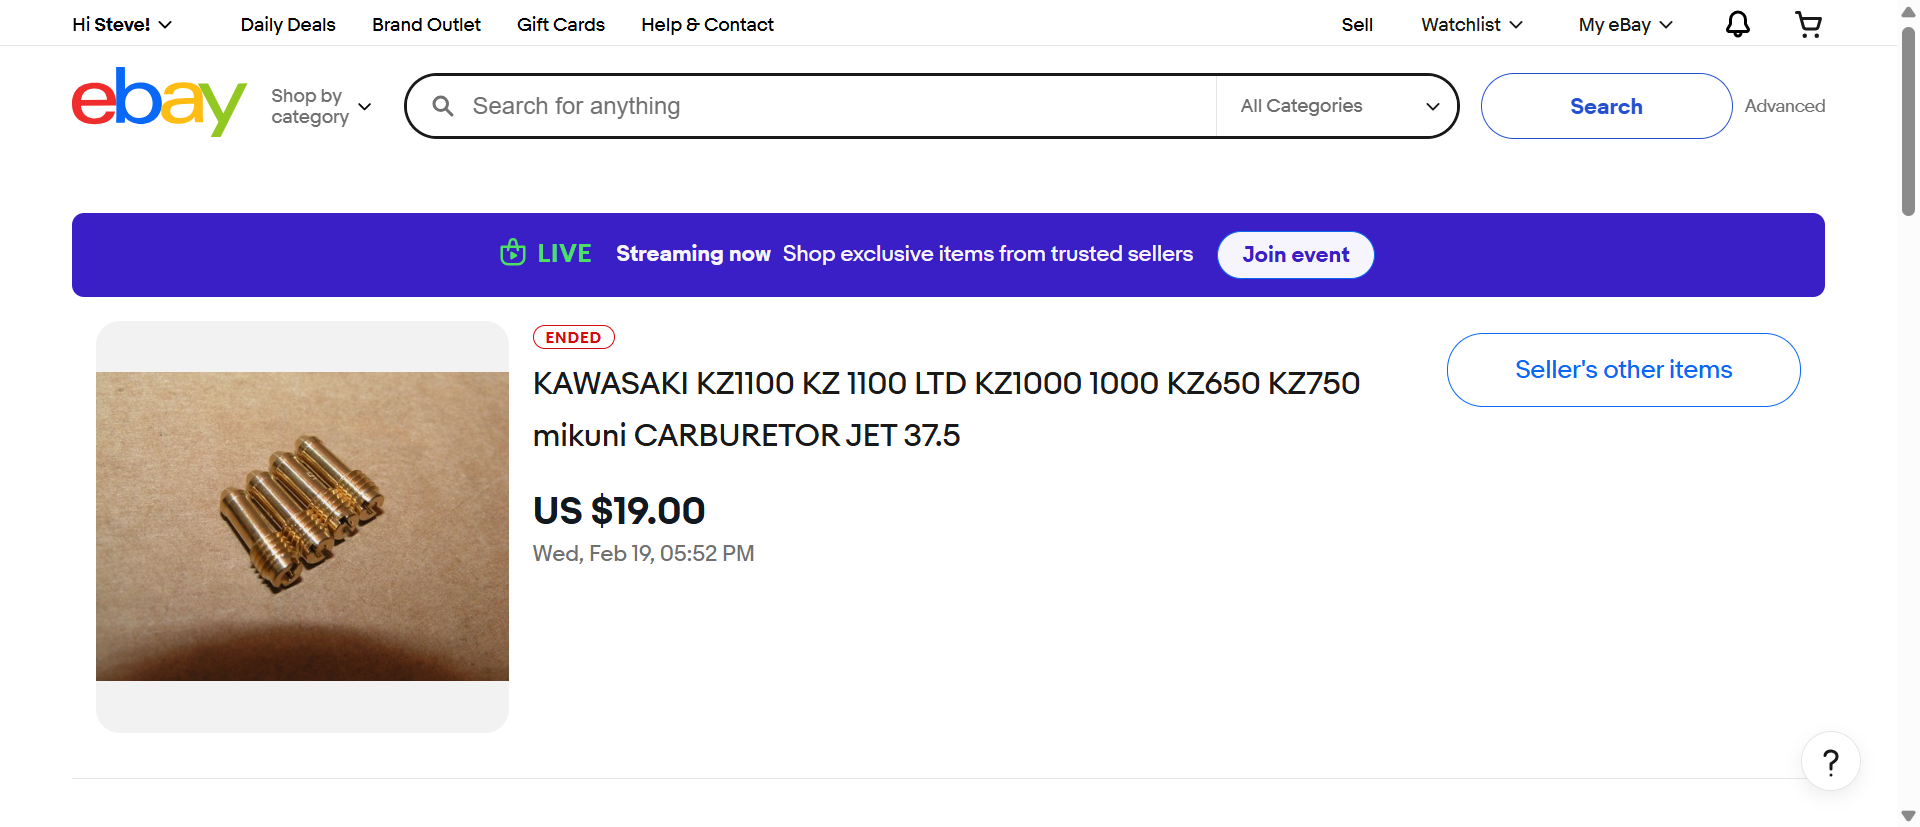Open Help & Contact
This screenshot has width=1920, height=827.
(707, 24)
